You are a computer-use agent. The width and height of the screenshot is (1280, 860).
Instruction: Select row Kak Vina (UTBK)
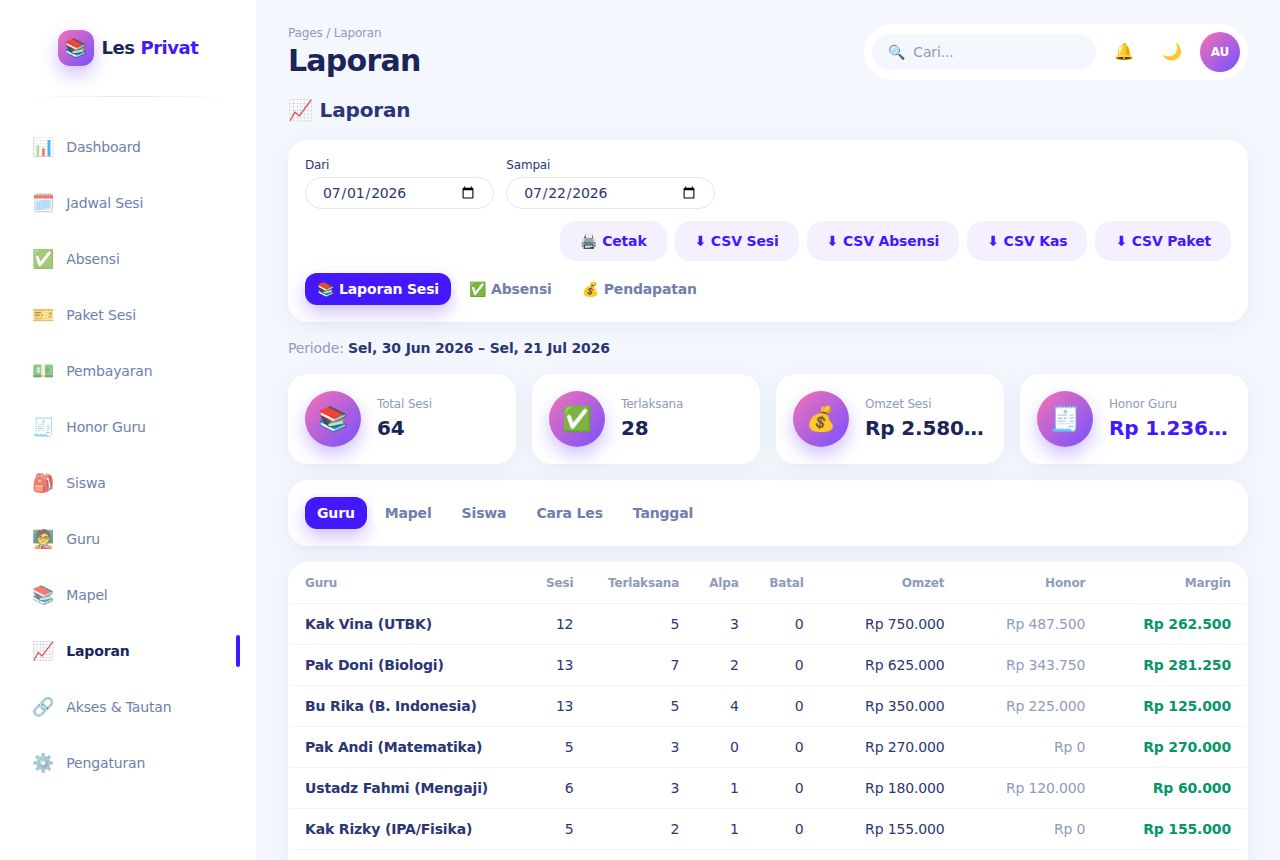pyautogui.click(x=768, y=624)
